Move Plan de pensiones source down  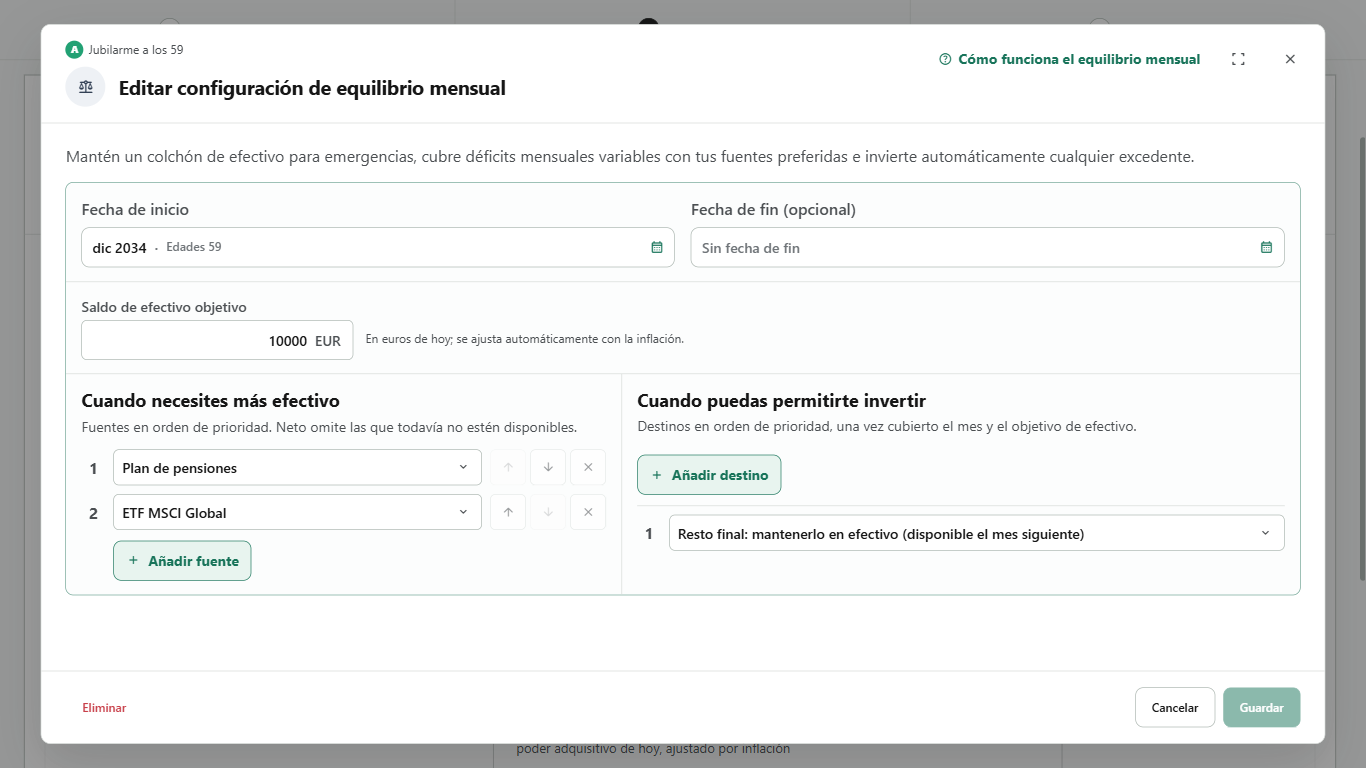click(548, 468)
